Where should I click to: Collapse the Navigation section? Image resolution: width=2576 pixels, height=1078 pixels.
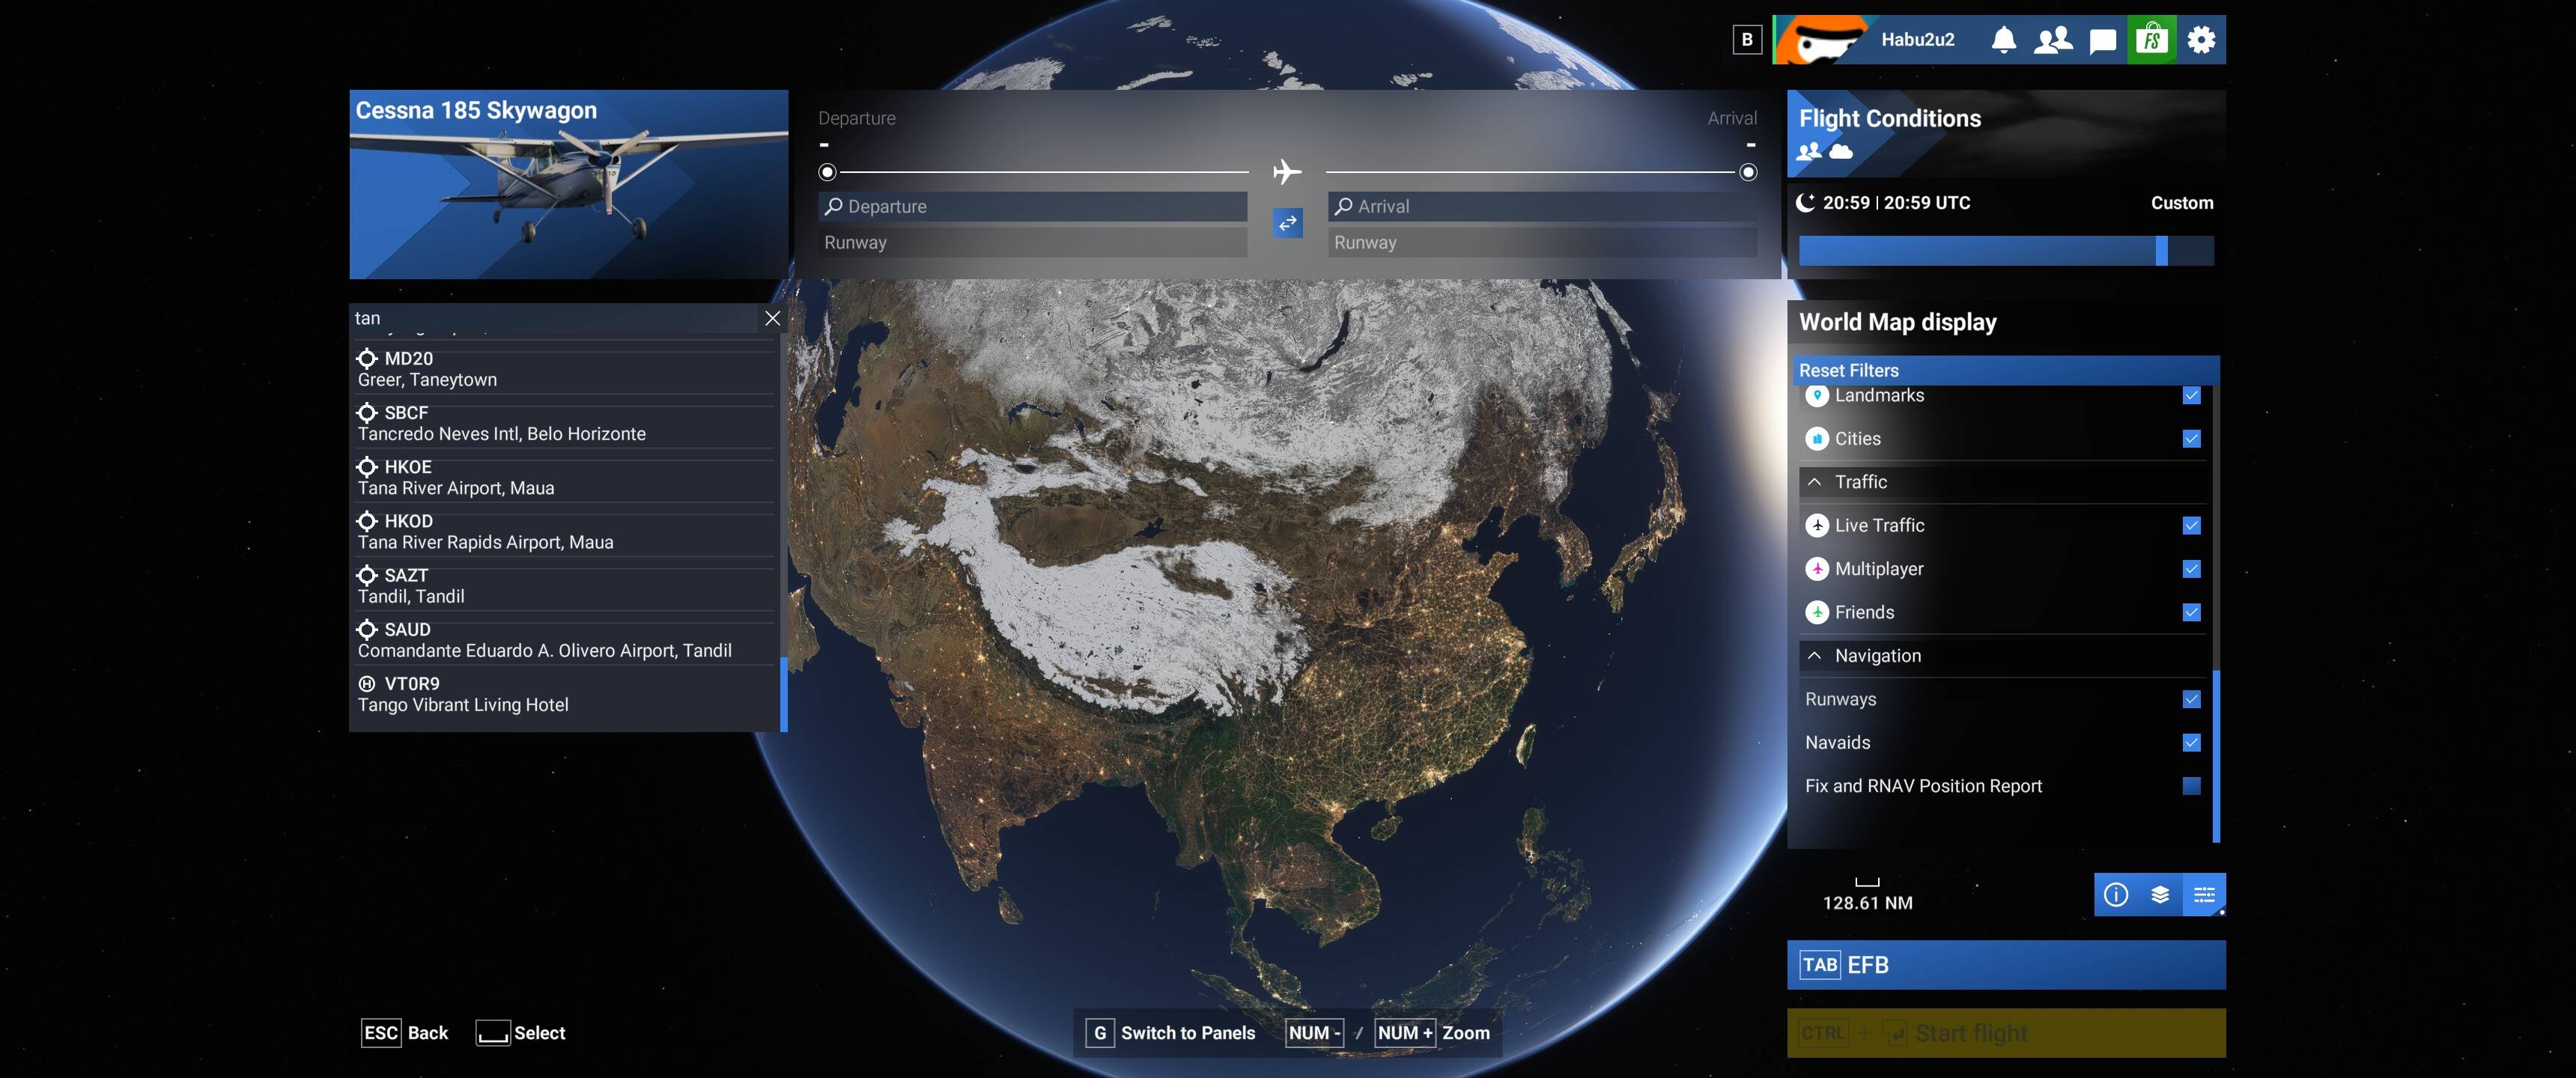tap(2002, 656)
